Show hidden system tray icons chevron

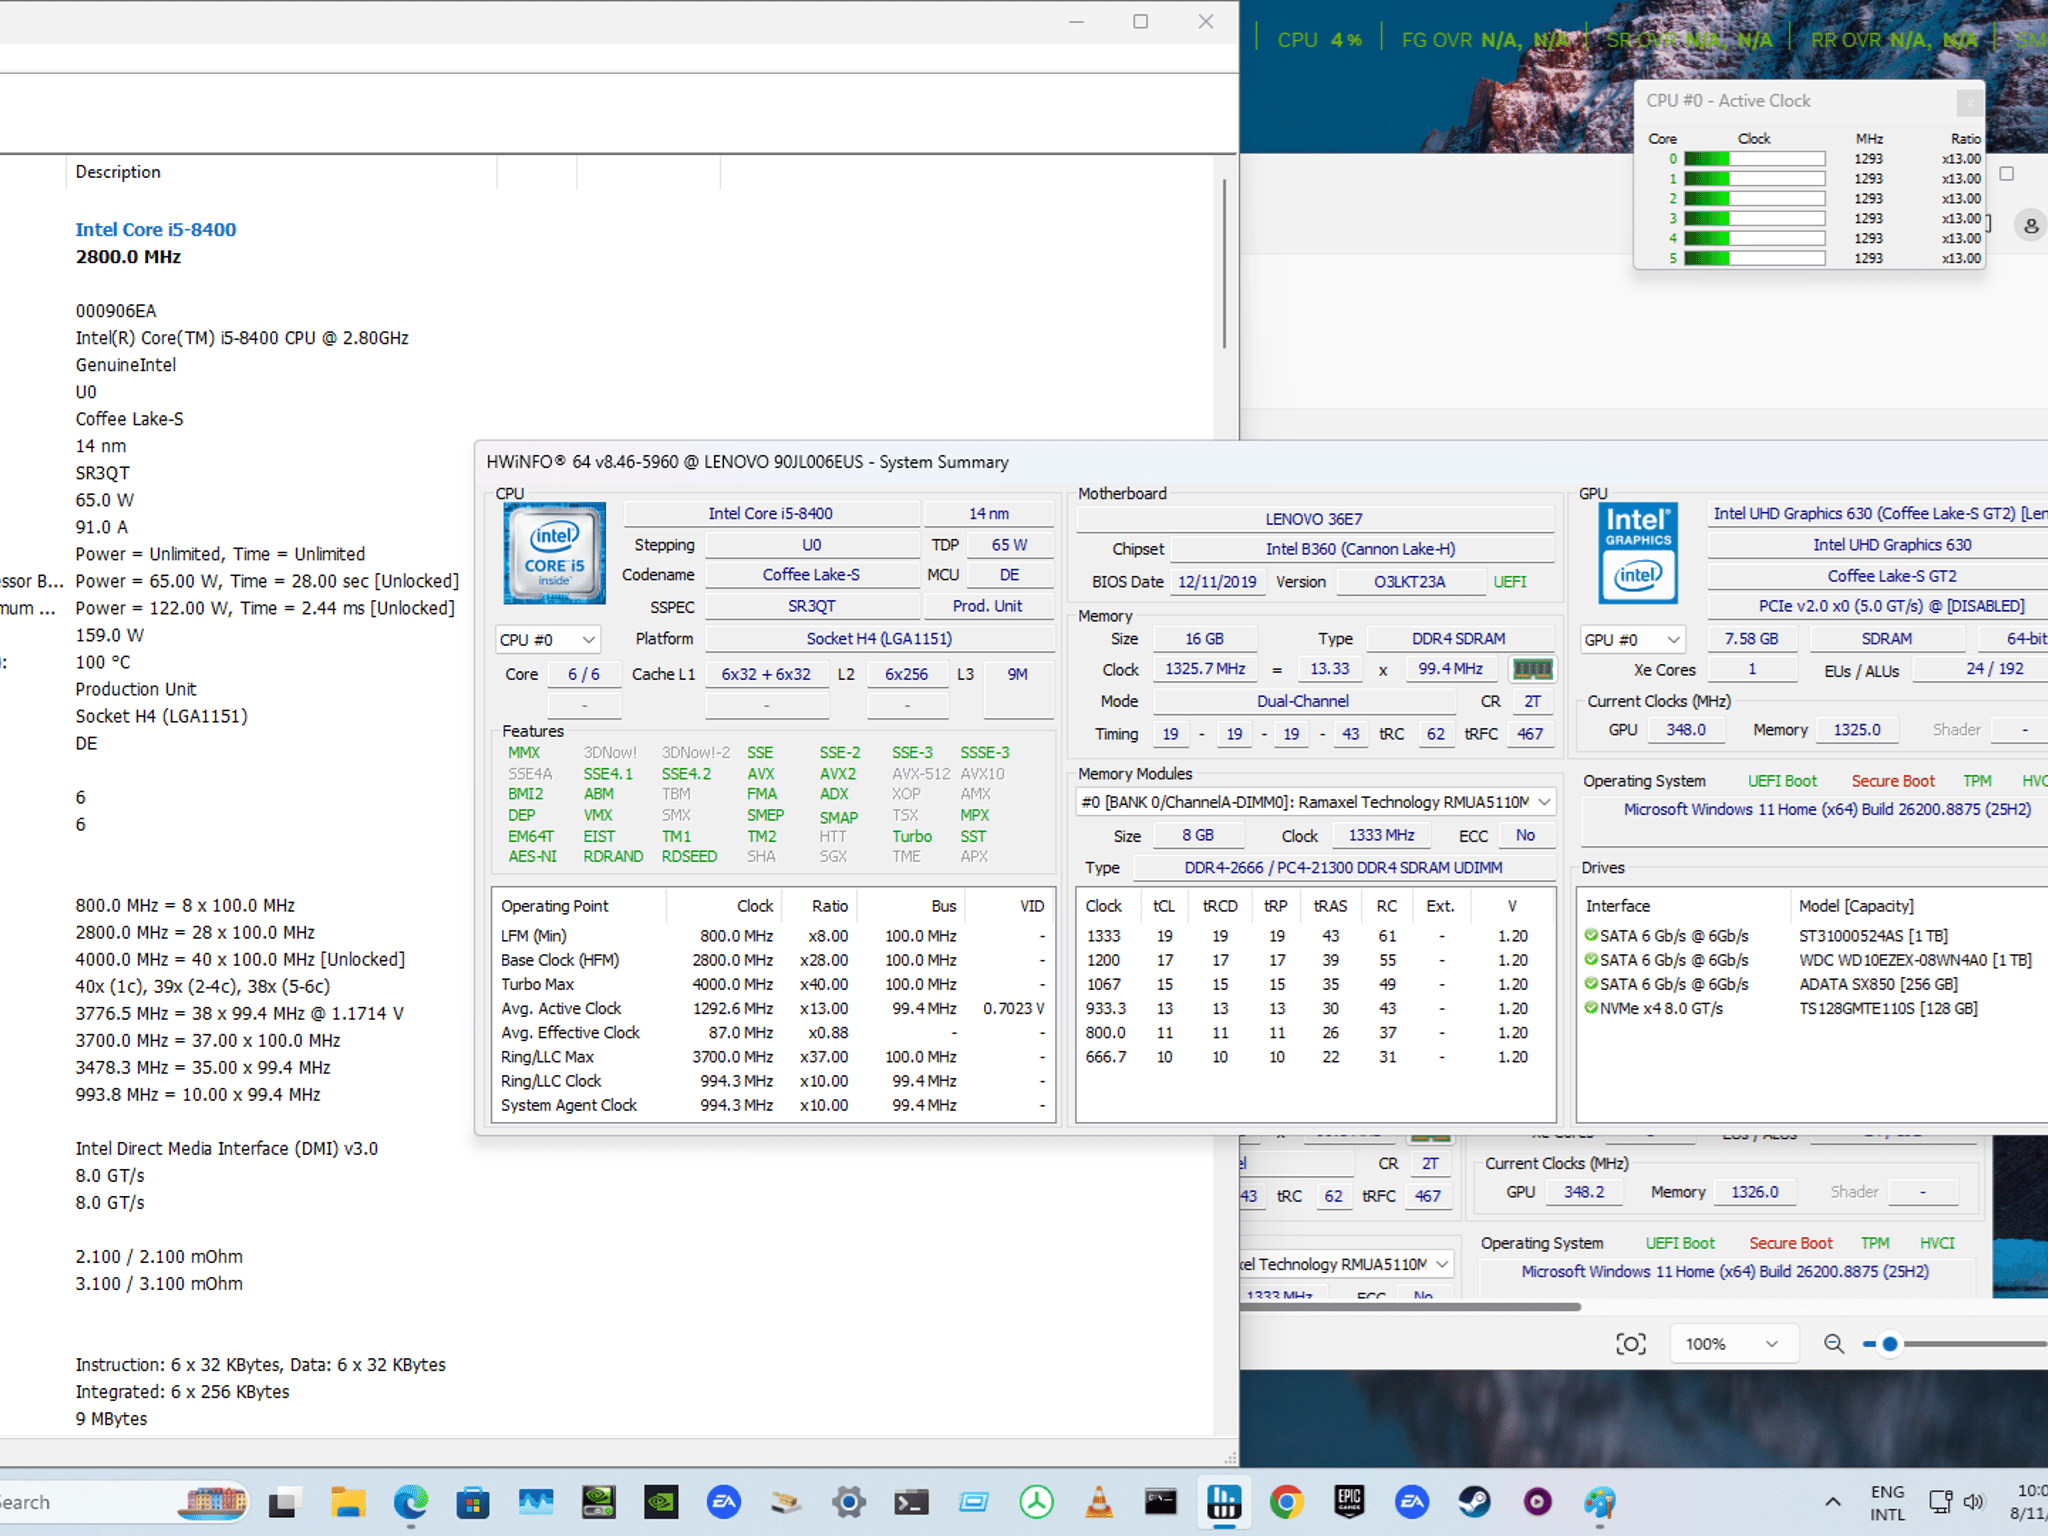[x=1832, y=1502]
